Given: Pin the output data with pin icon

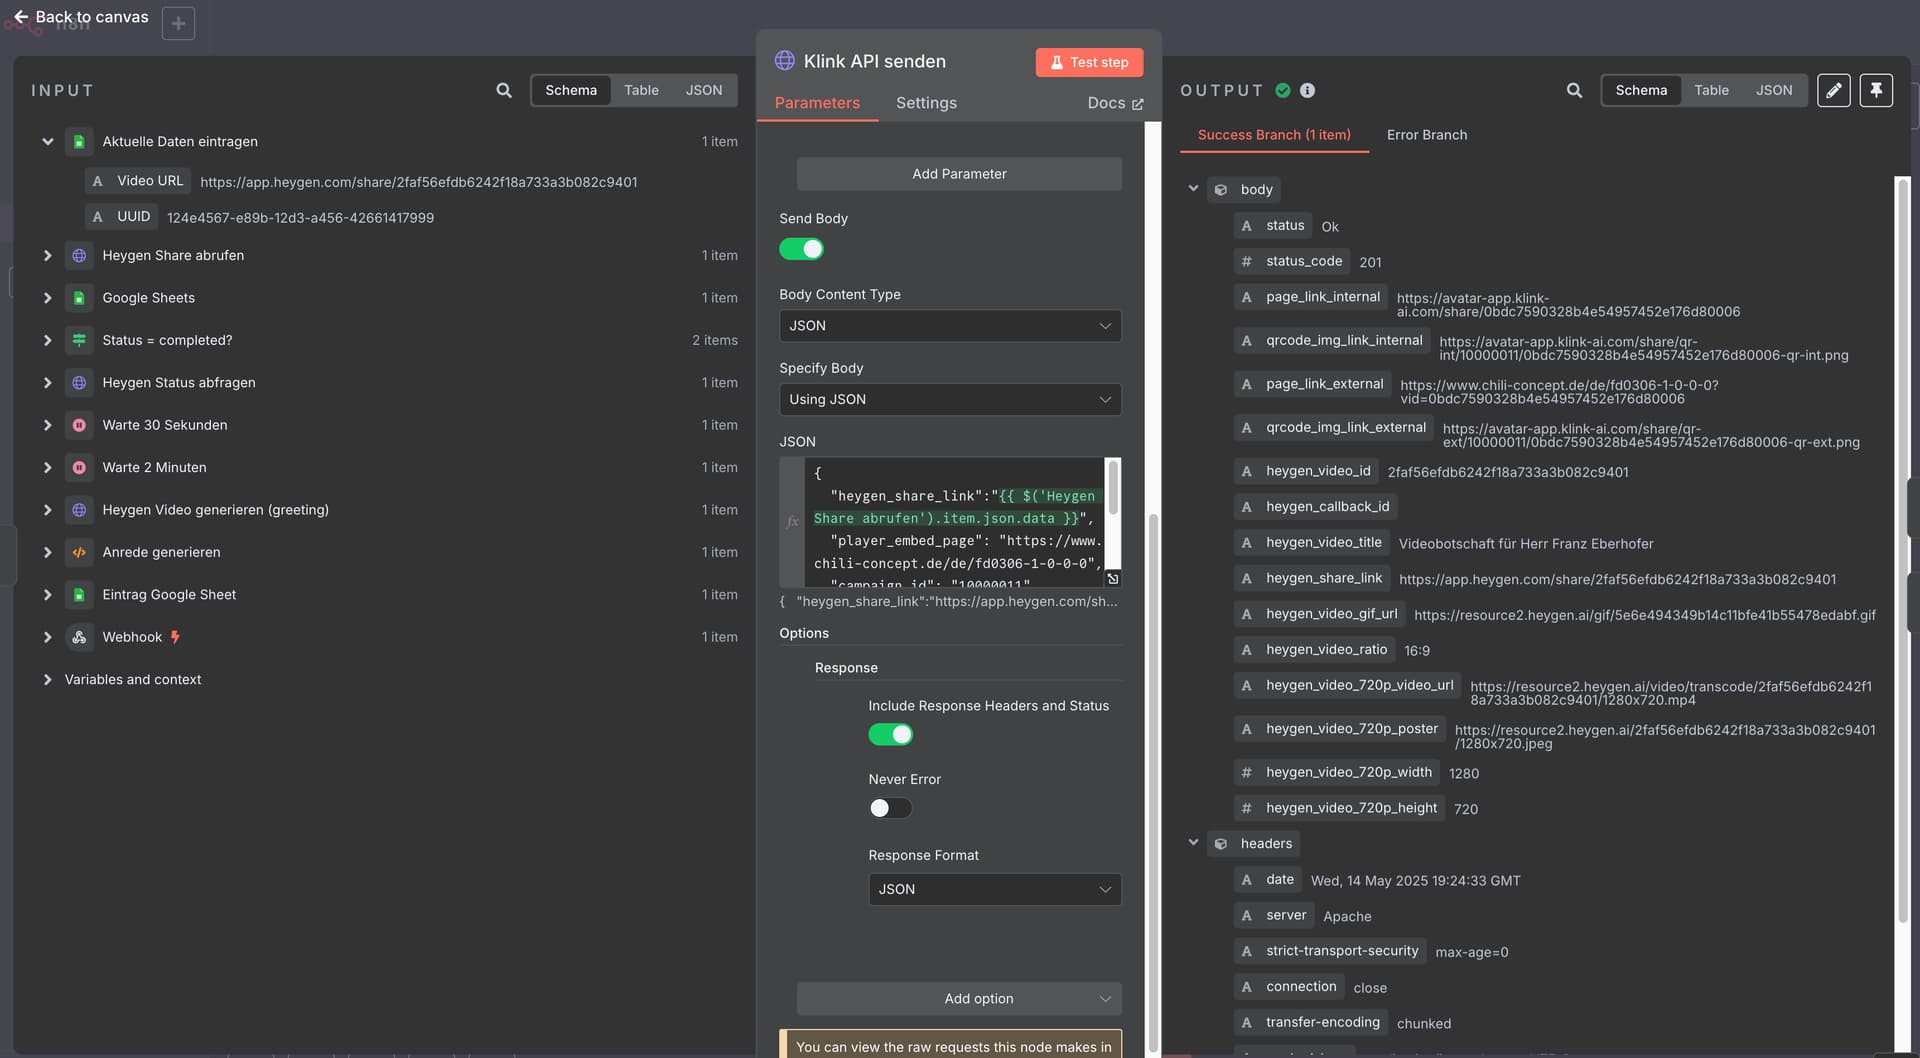Looking at the screenshot, I should [1876, 90].
